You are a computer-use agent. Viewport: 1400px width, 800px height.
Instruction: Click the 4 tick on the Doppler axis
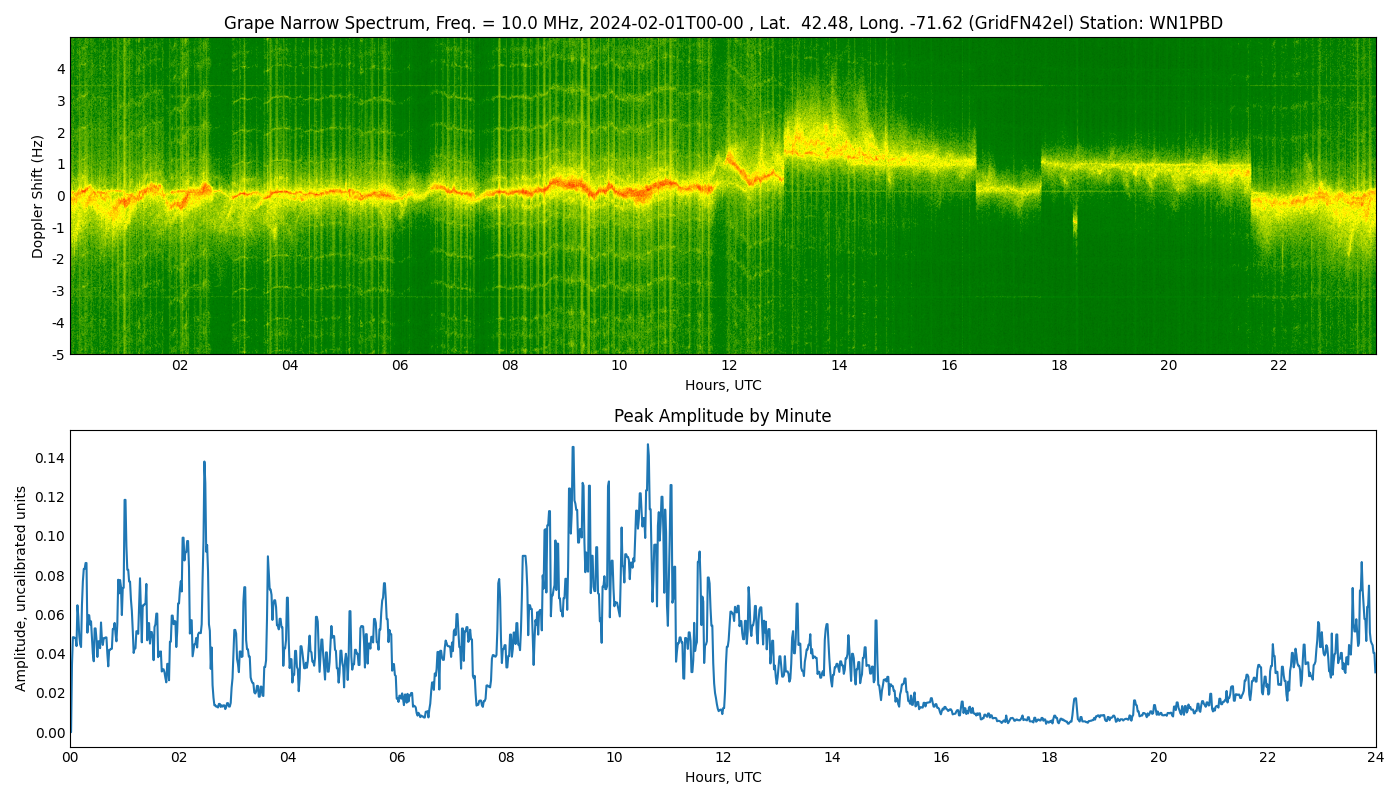[61, 69]
